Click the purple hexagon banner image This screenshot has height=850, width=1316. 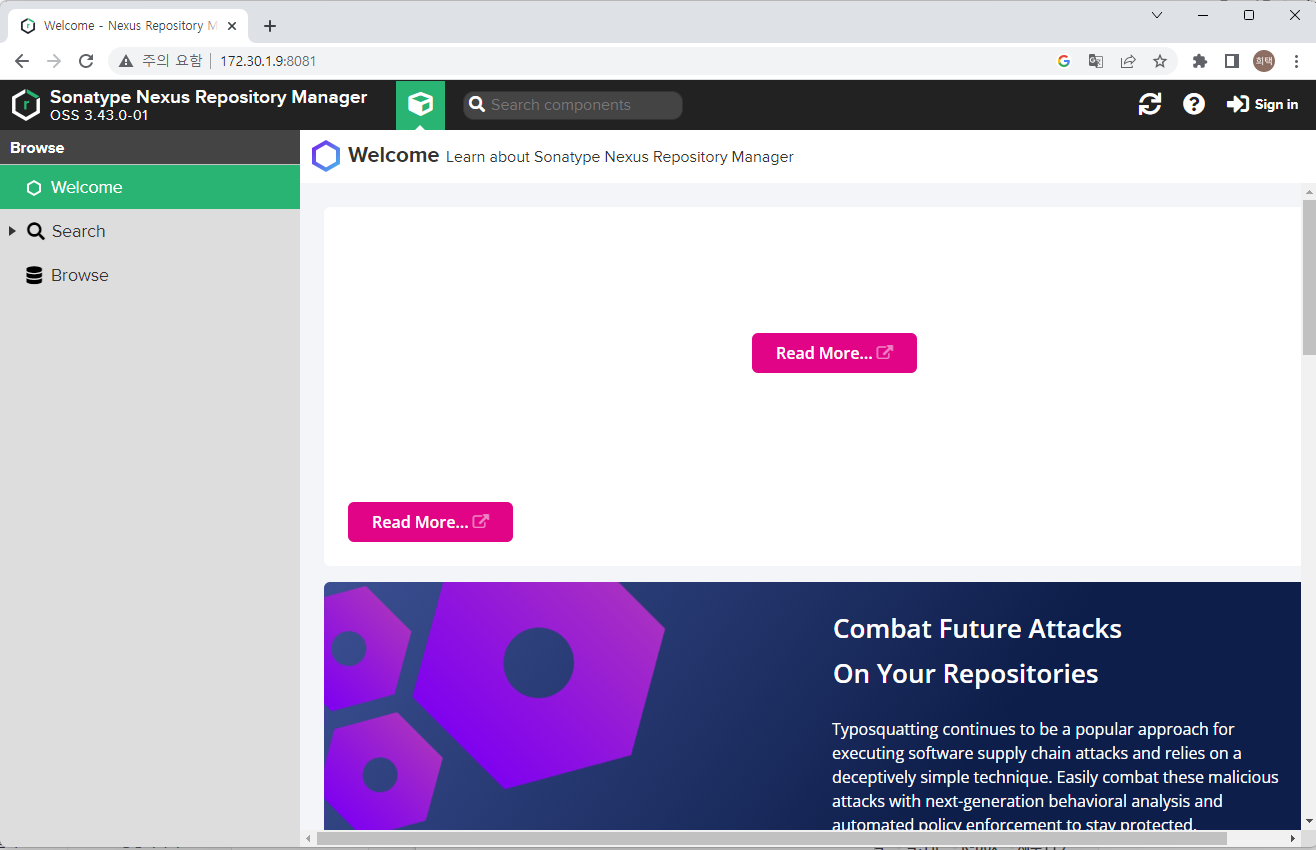[x=495, y=706]
